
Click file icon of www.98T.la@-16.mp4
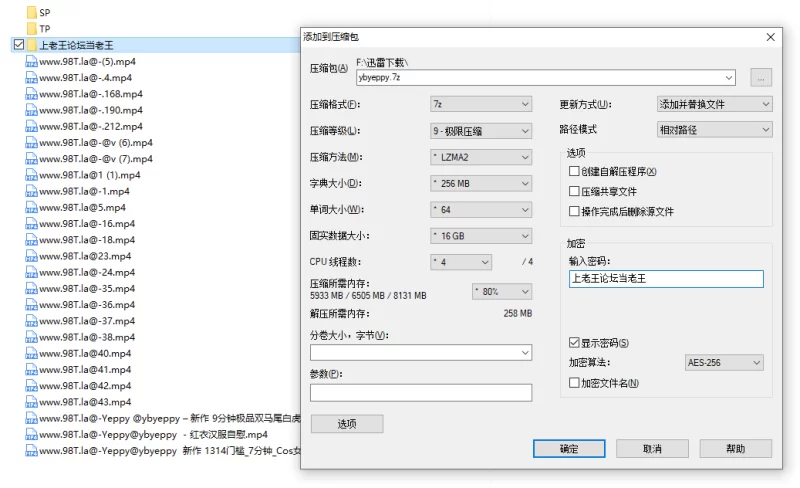32,224
